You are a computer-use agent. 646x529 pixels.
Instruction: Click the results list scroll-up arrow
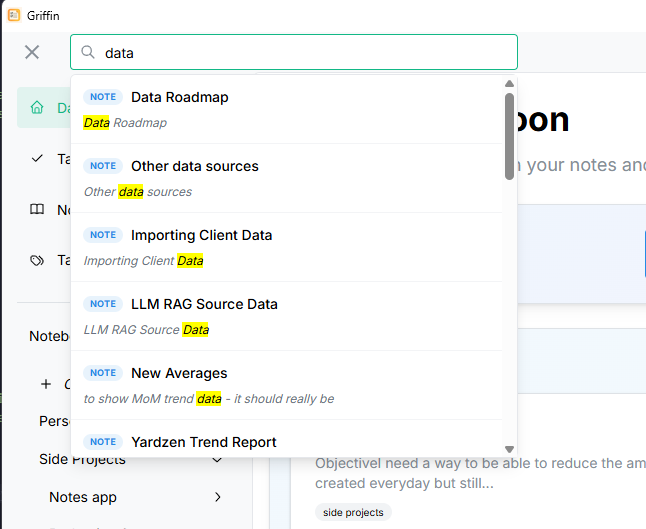pos(509,84)
